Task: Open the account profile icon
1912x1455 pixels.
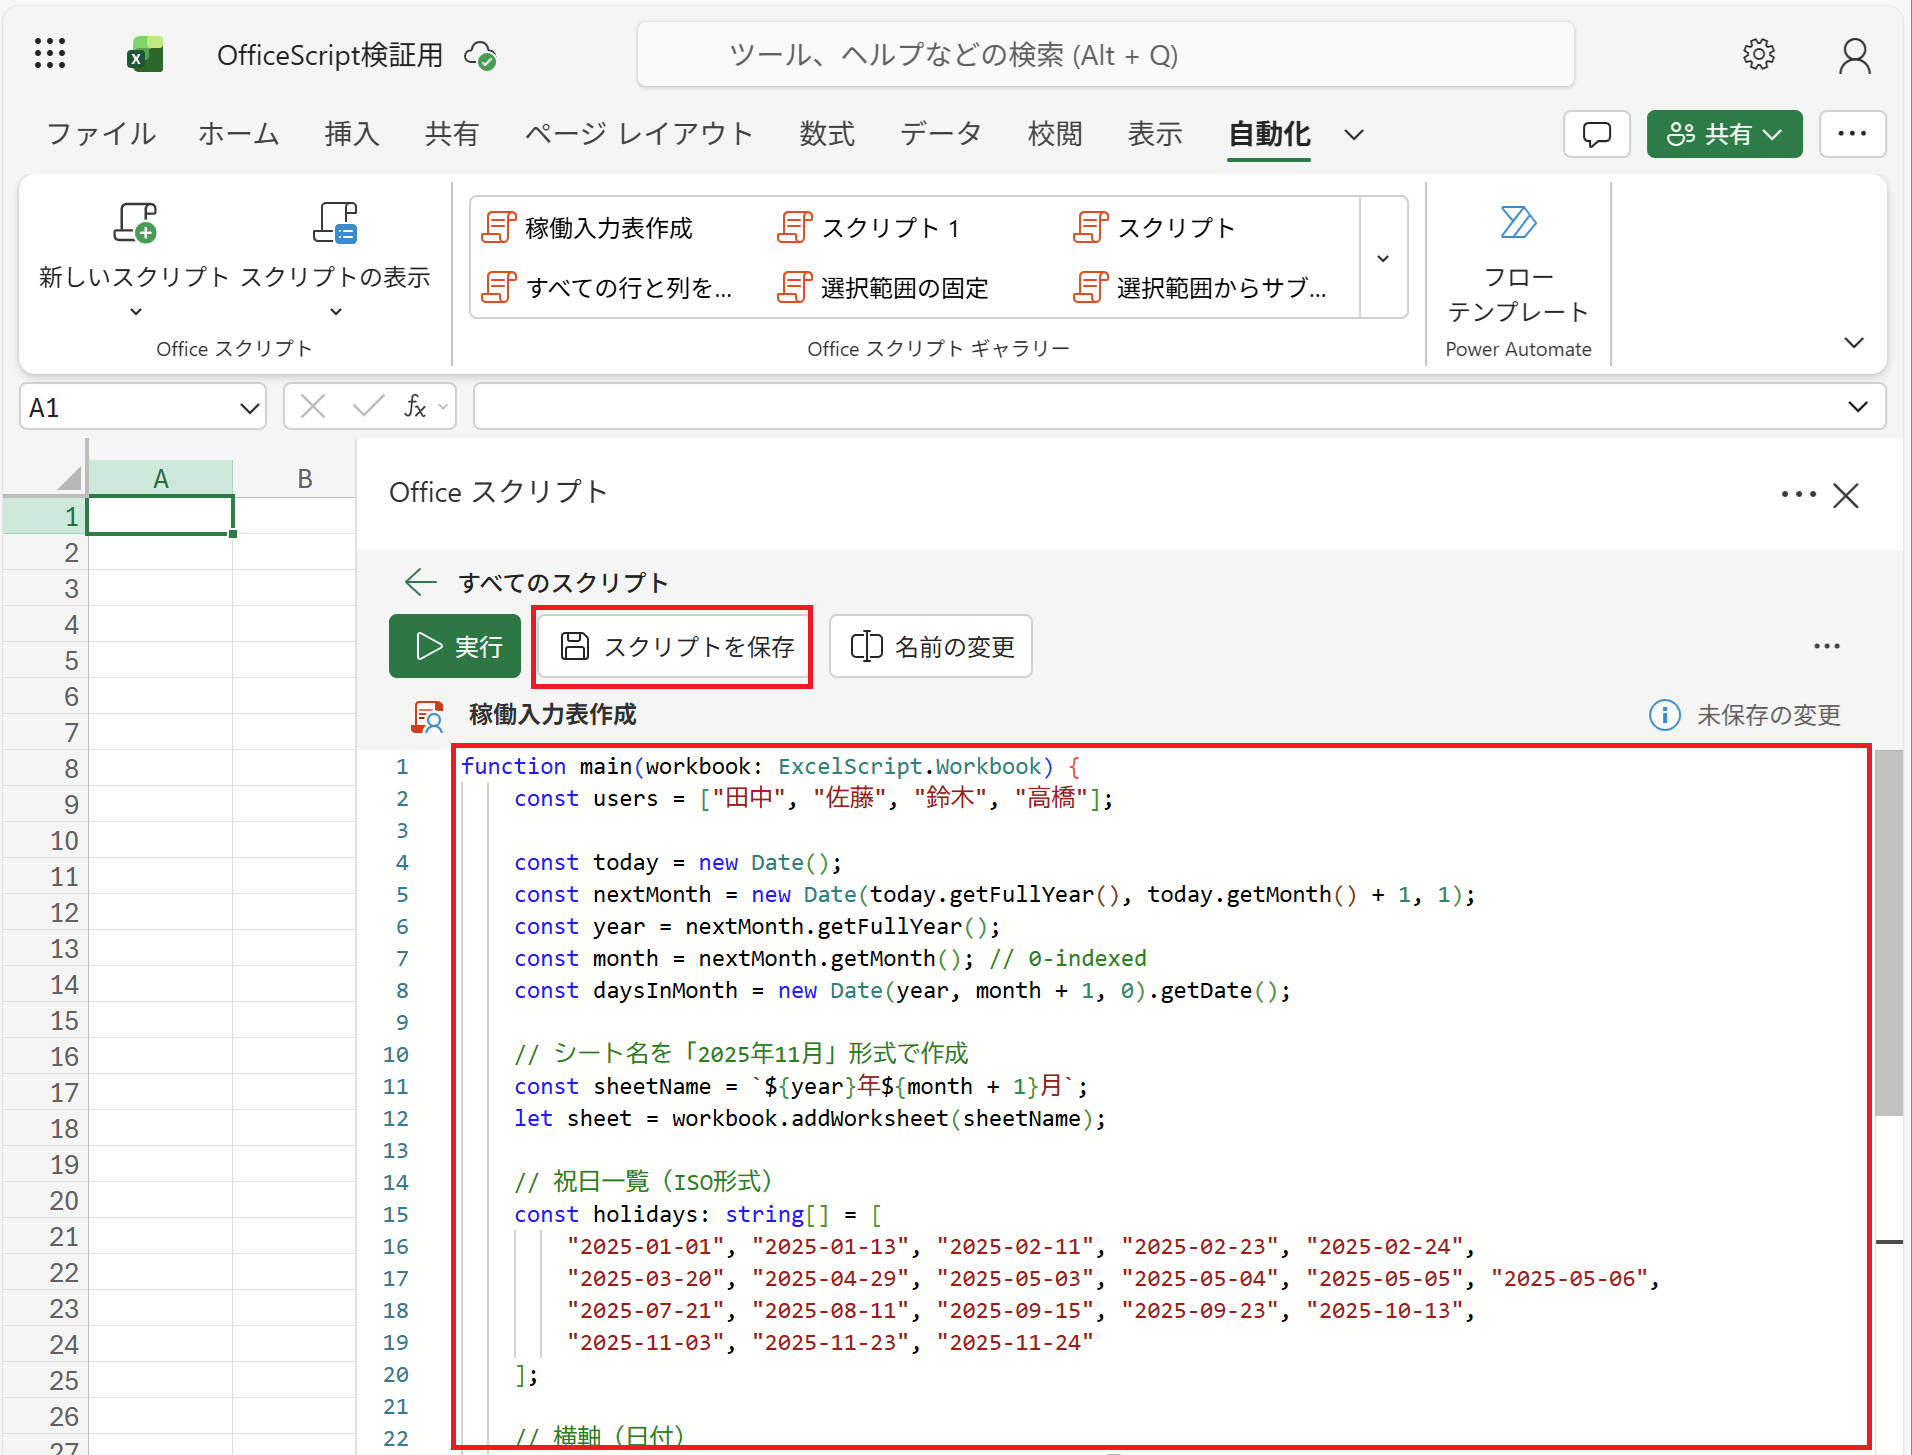Action: (1854, 55)
